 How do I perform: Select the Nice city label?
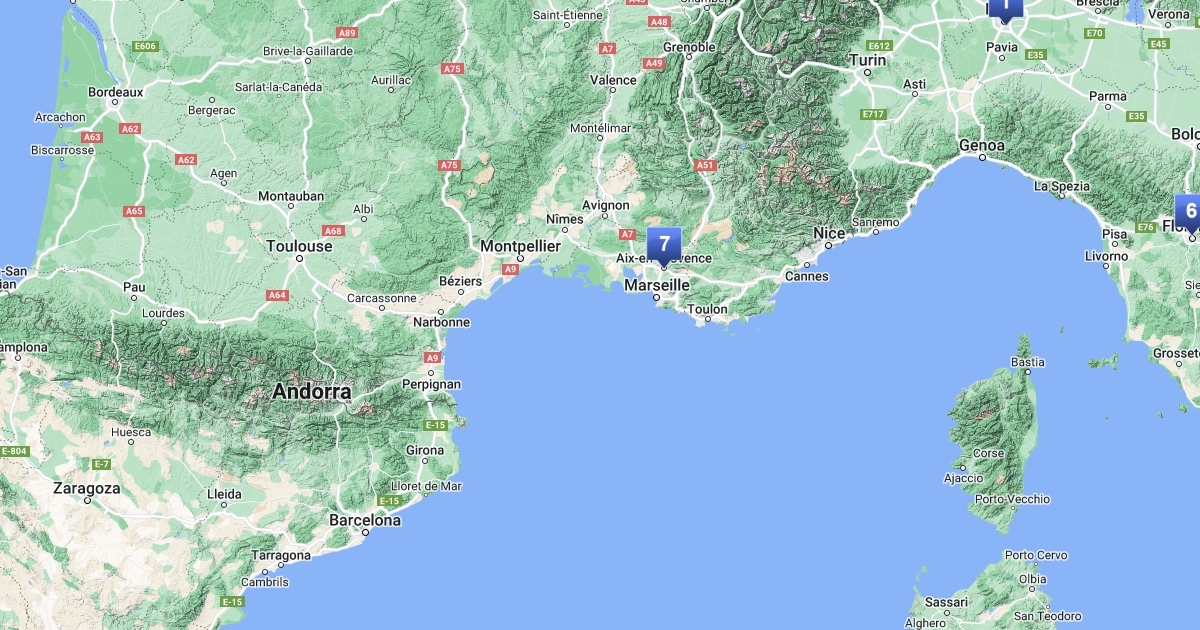click(x=829, y=233)
